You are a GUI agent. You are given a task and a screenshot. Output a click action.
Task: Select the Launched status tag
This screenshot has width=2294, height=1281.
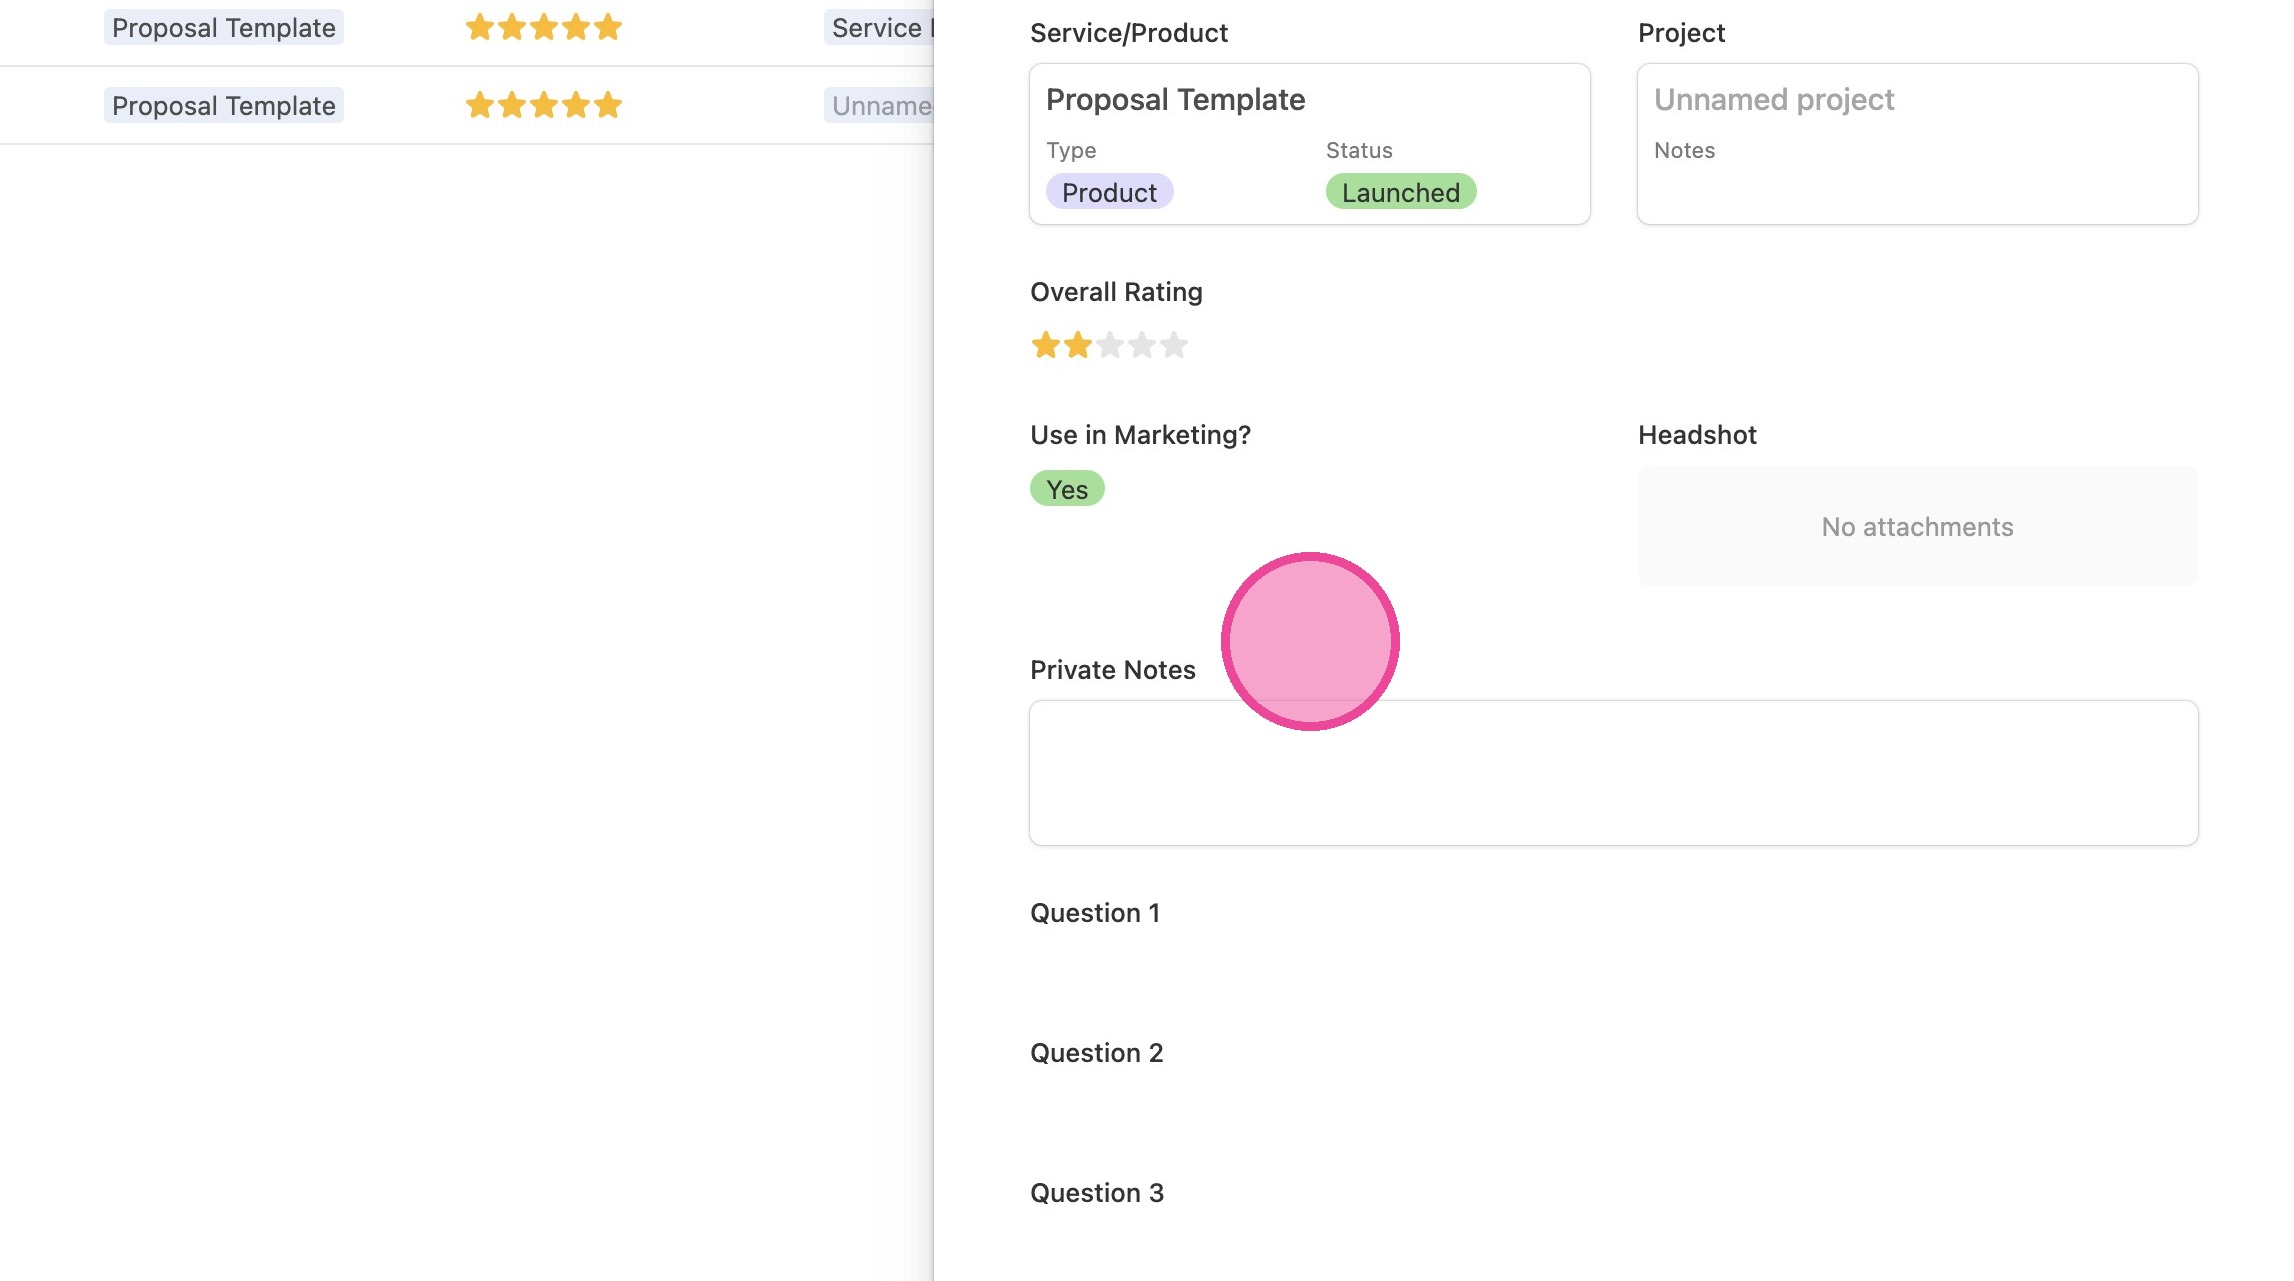pyautogui.click(x=1400, y=192)
